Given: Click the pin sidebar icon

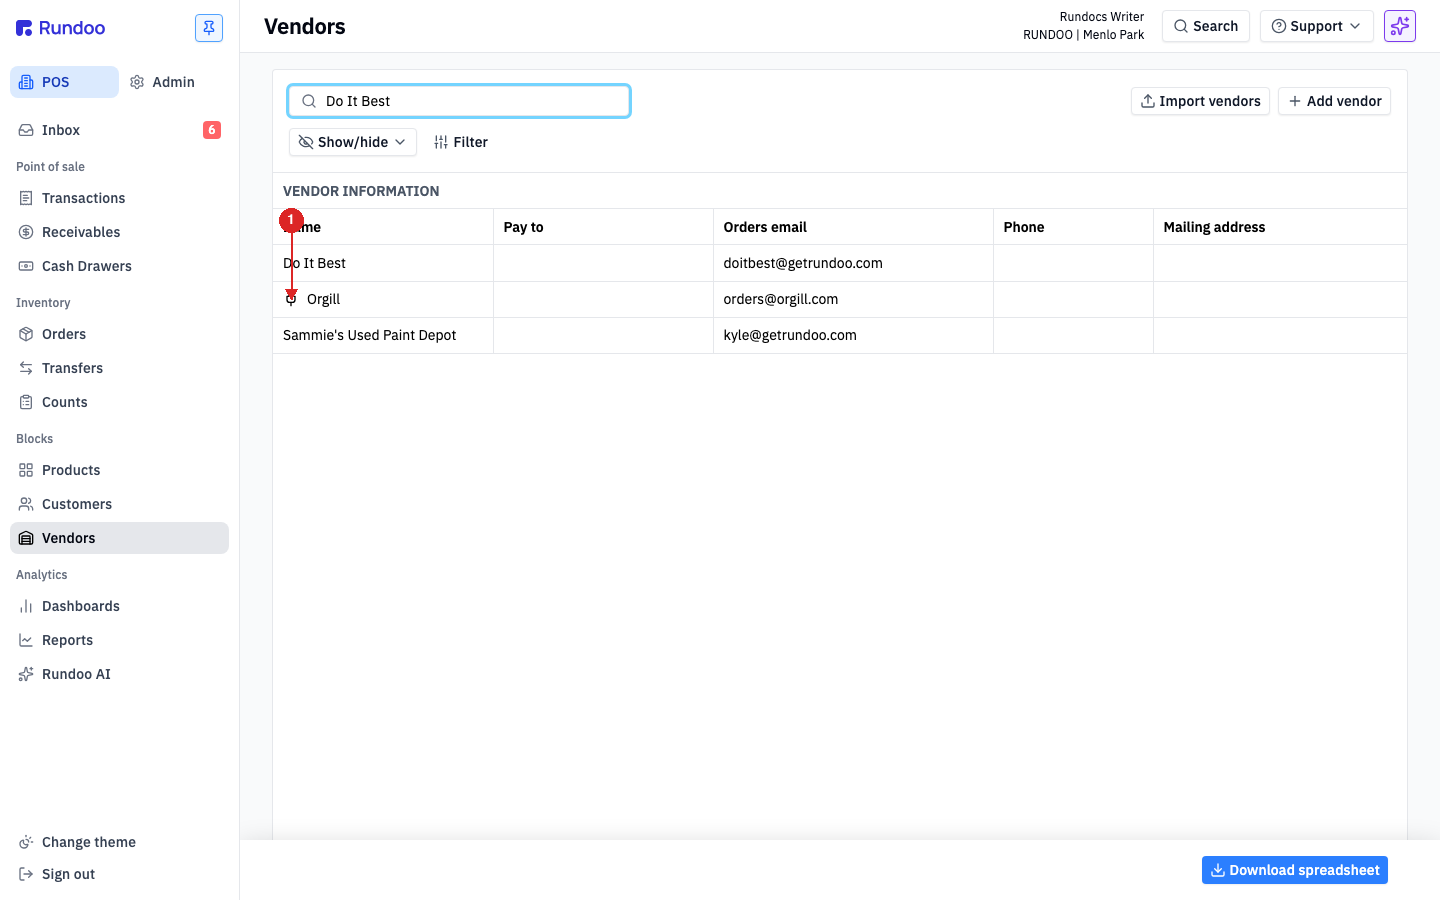Looking at the screenshot, I should coord(209,28).
